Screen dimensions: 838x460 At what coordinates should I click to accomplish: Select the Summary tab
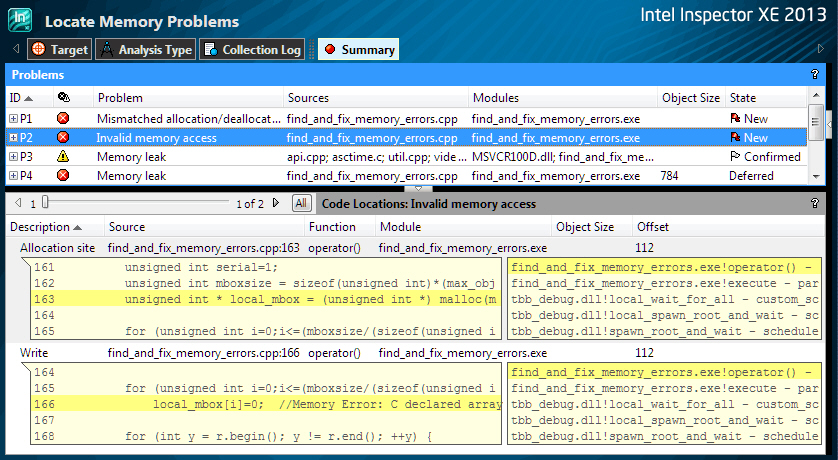(x=358, y=49)
